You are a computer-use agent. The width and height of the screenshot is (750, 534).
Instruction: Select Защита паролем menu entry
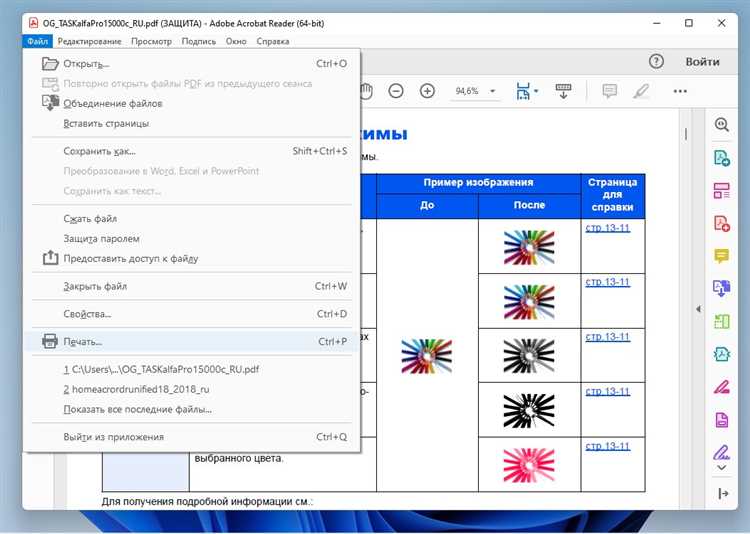(x=191, y=238)
